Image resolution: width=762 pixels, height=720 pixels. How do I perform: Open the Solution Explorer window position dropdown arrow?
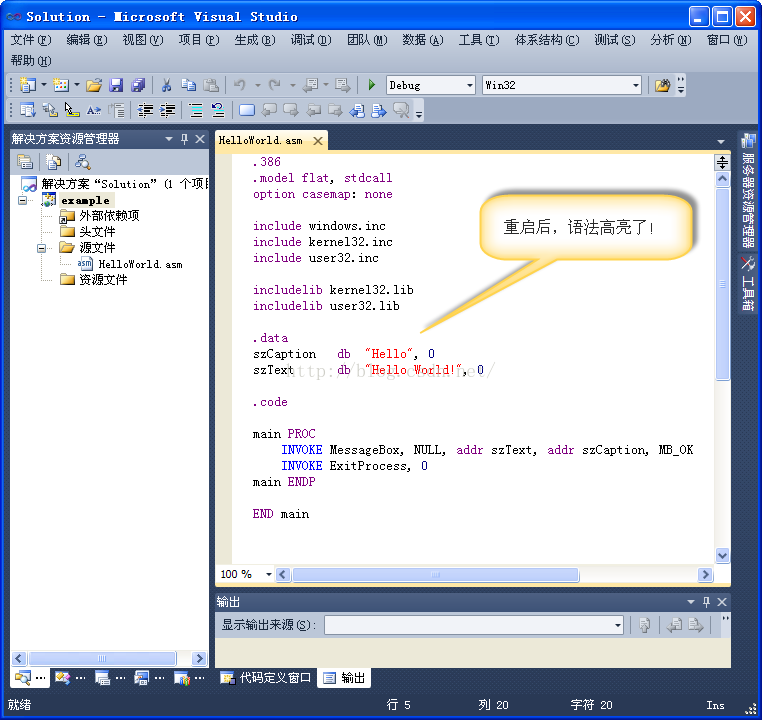(x=169, y=139)
